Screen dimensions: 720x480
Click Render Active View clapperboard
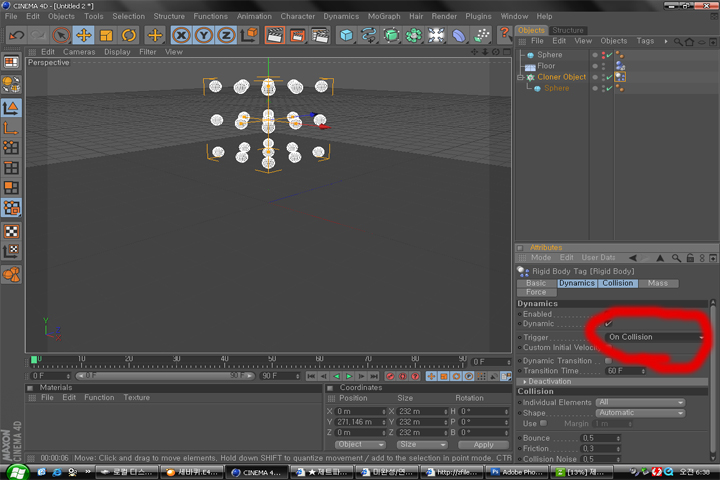(x=275, y=35)
